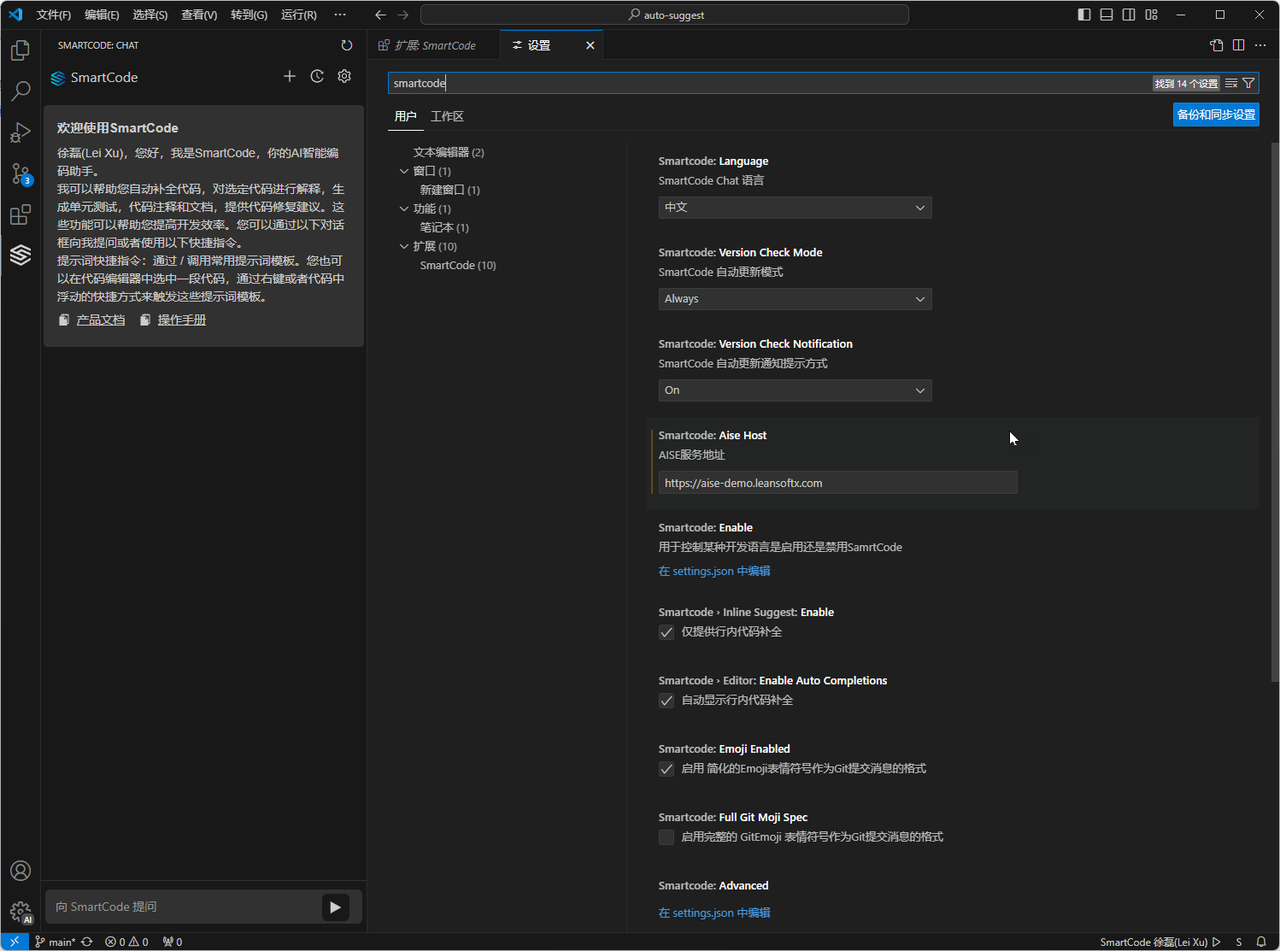
Task: Select 笔记本 (1) in settings tree
Action: [x=445, y=228]
